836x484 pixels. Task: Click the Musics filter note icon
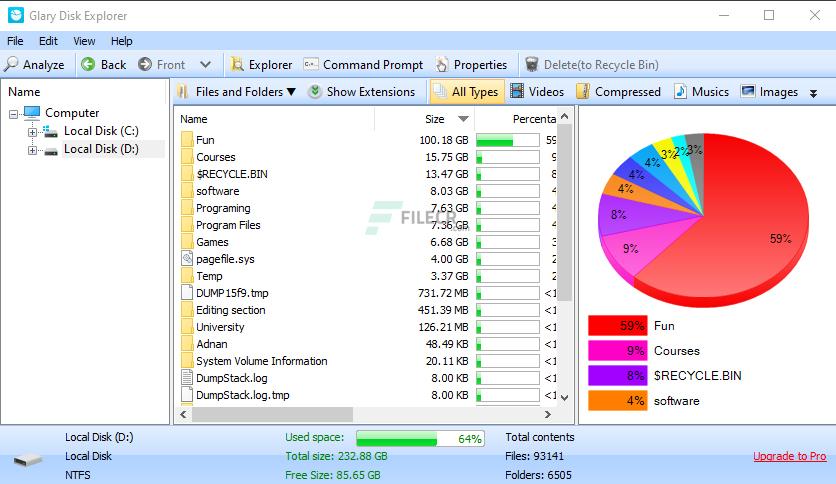click(x=680, y=91)
